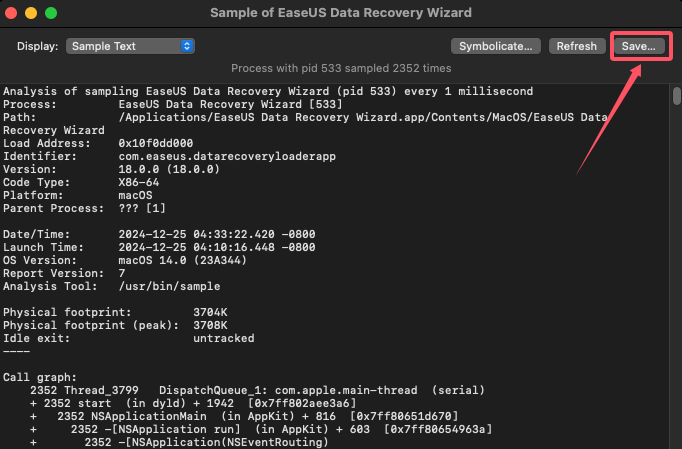Viewport: 682px width, 449px height.
Task: Click the Physical footprint (peak) 3708K value
Action: (x=210, y=325)
